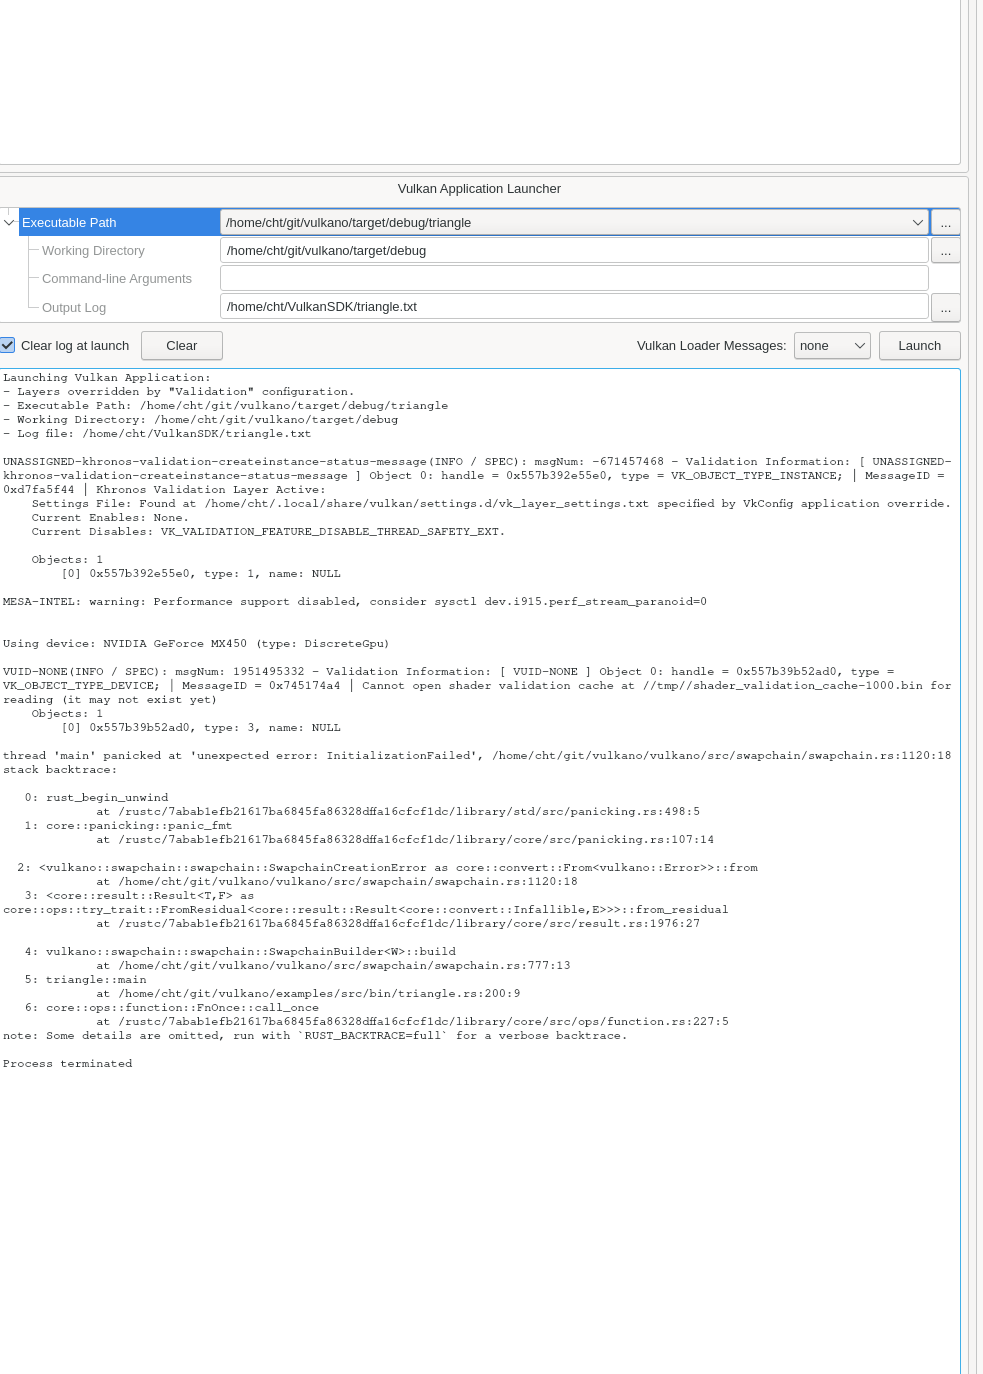This screenshot has height=1374, width=983.
Task: Open the executable path history dropdown
Action: coord(917,222)
